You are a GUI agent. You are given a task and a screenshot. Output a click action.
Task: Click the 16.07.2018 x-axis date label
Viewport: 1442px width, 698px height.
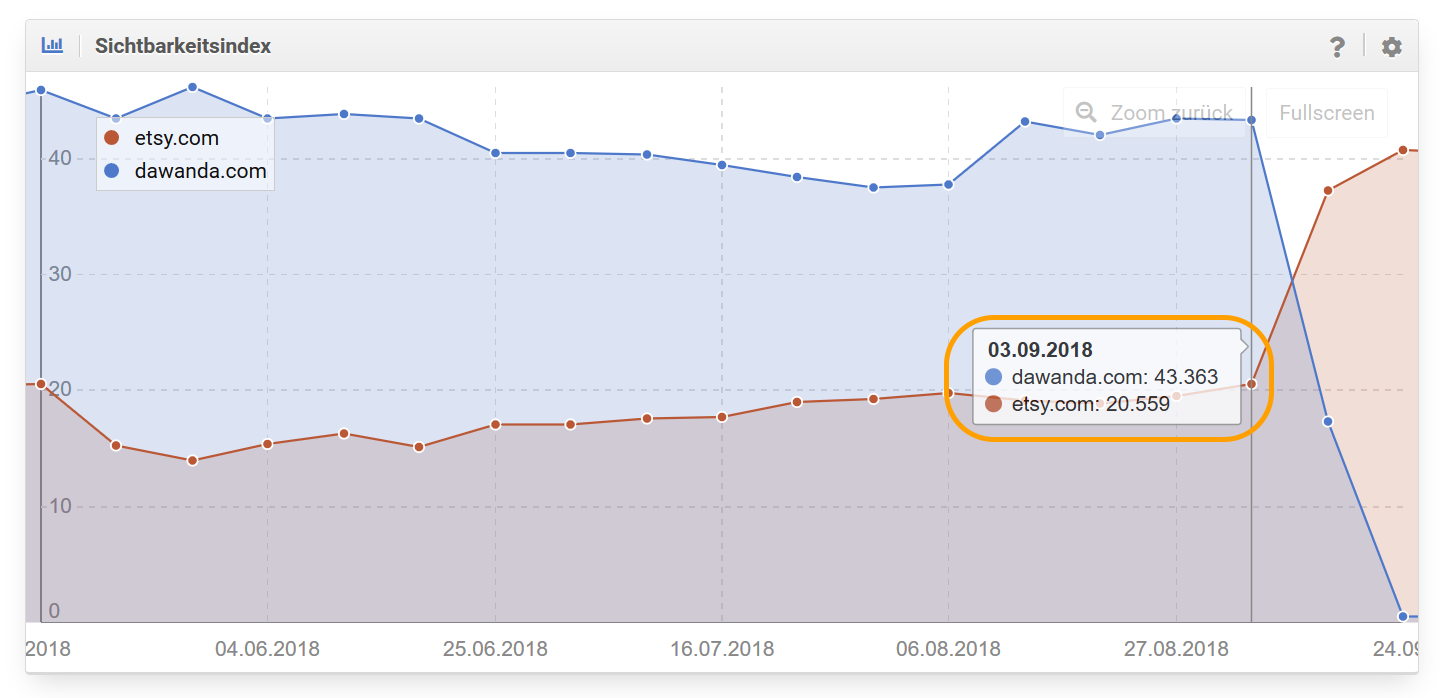coord(722,649)
